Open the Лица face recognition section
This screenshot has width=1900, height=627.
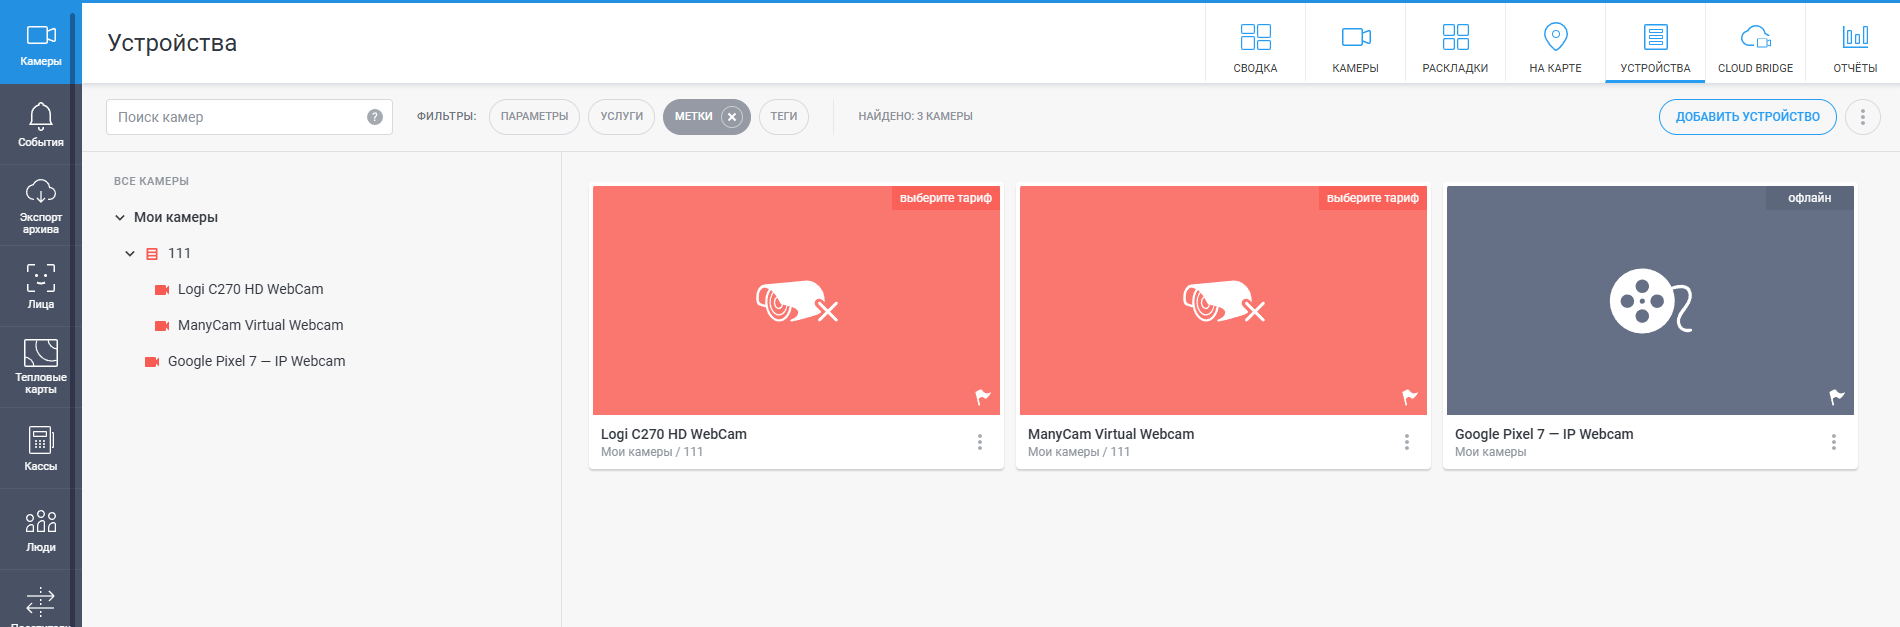point(40,287)
